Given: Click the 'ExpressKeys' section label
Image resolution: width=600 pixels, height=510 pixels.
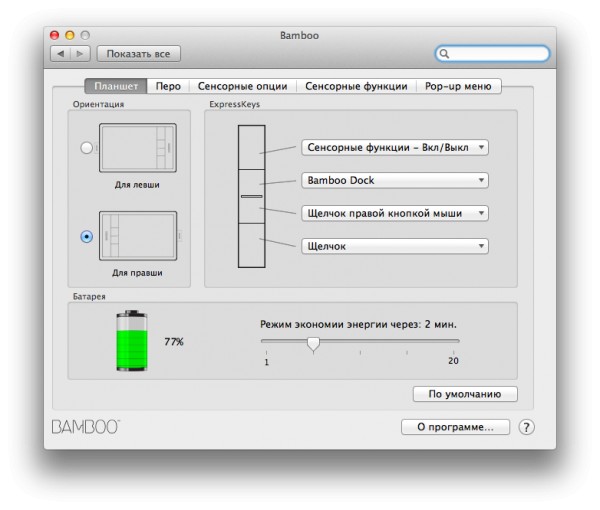Looking at the screenshot, I should [x=234, y=104].
